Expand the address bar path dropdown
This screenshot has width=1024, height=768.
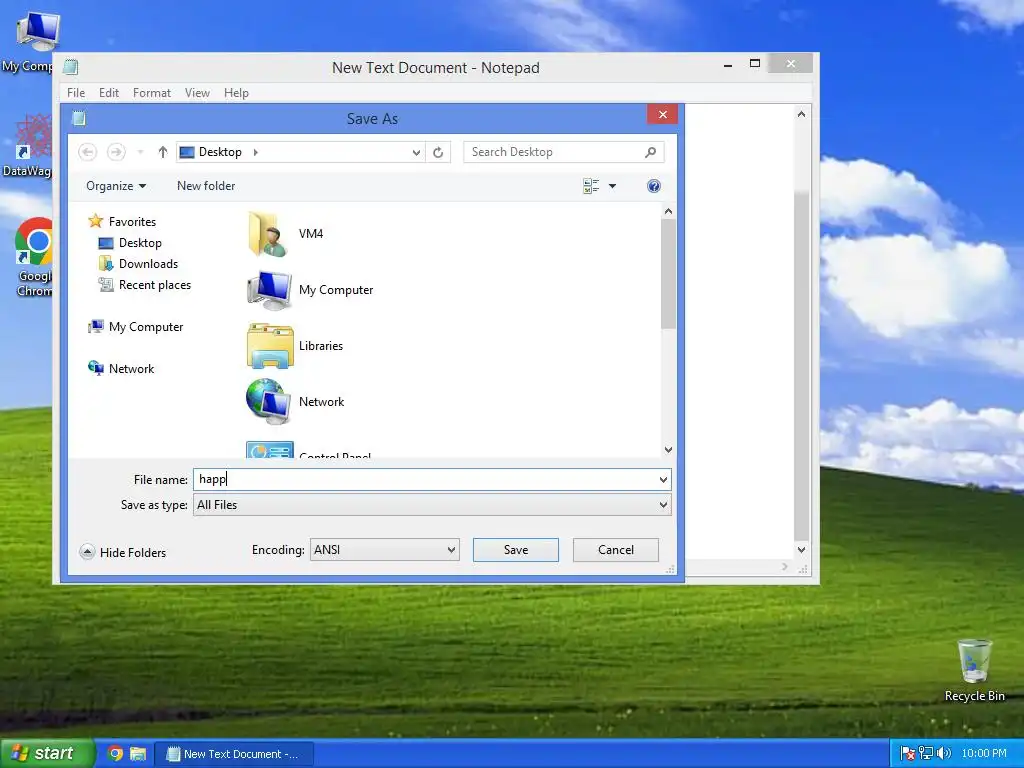click(x=416, y=152)
